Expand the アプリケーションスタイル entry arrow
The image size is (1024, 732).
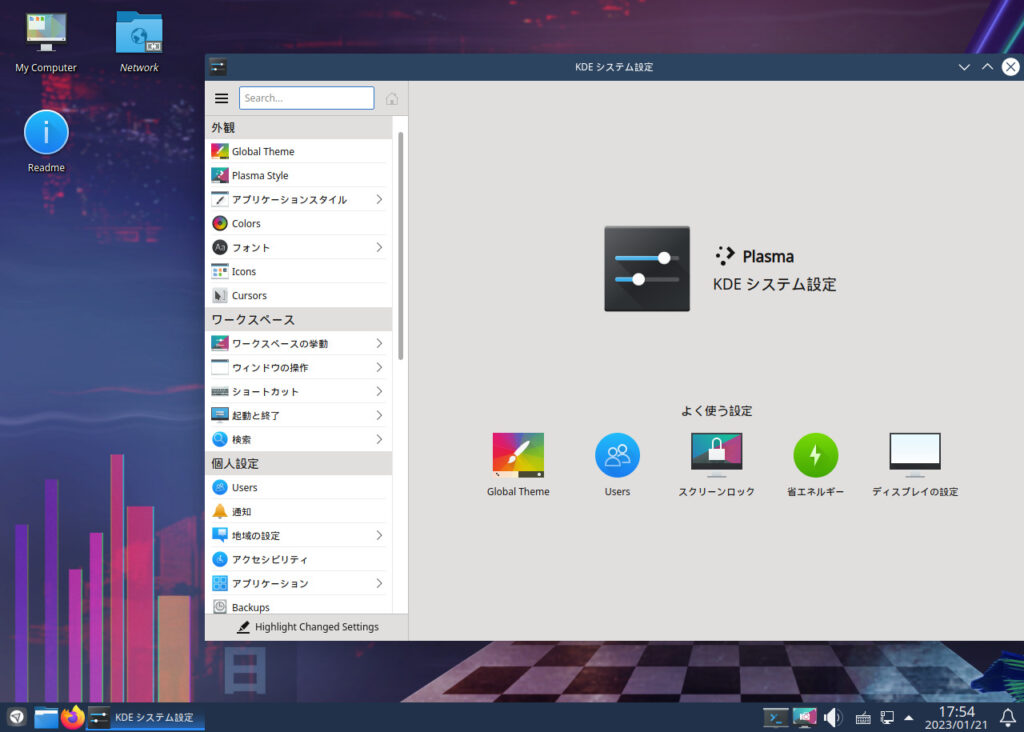pos(379,200)
